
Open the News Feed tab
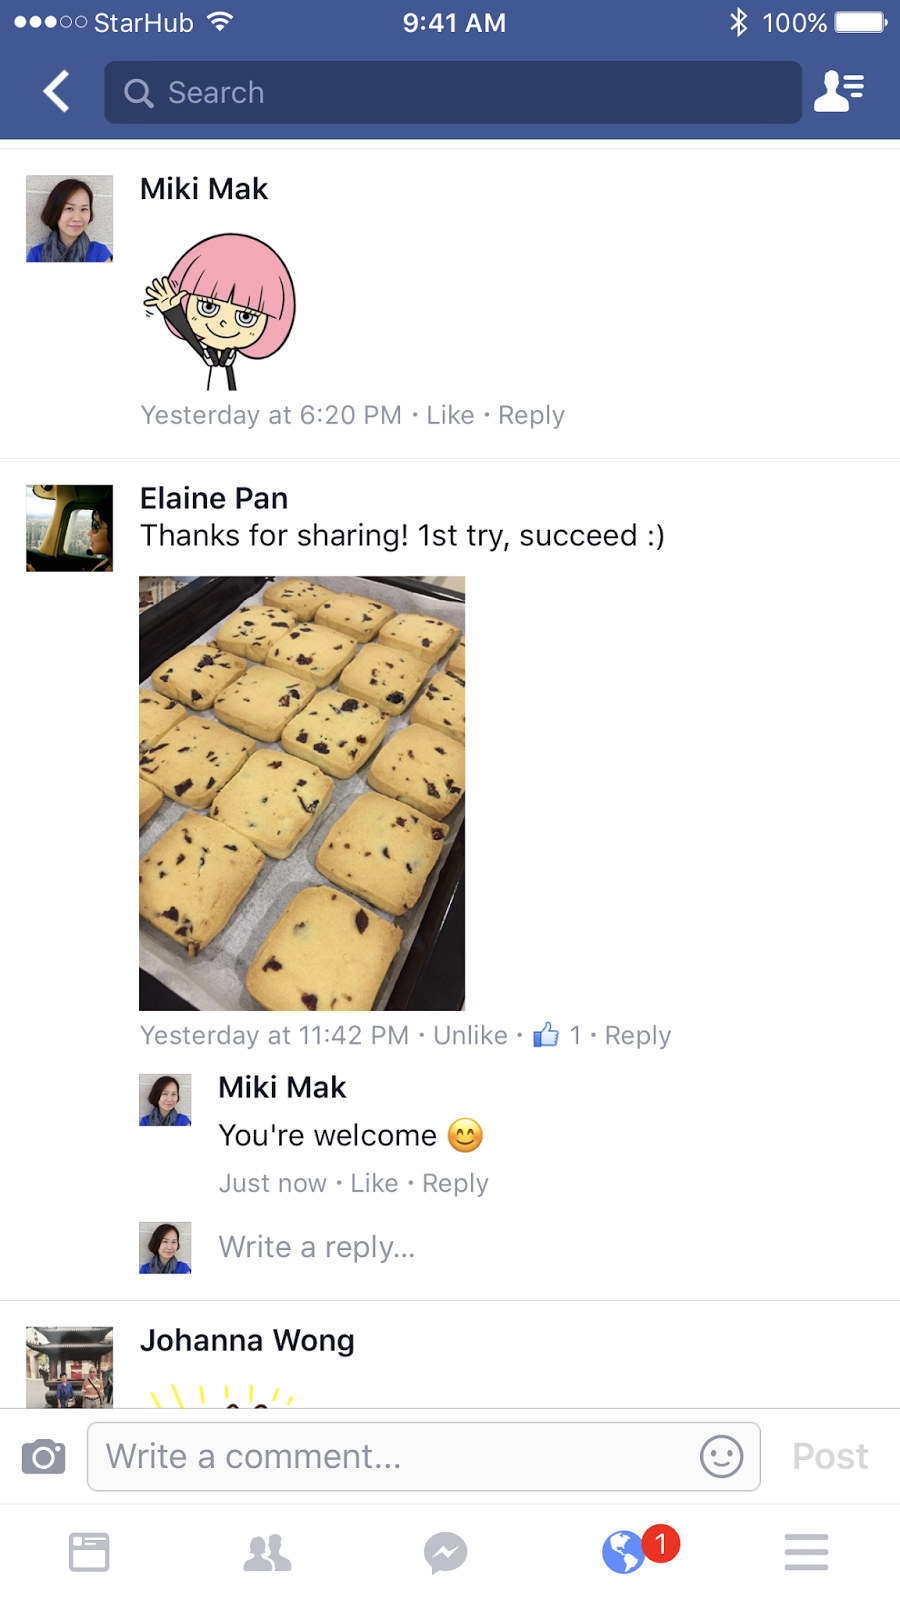89,1552
